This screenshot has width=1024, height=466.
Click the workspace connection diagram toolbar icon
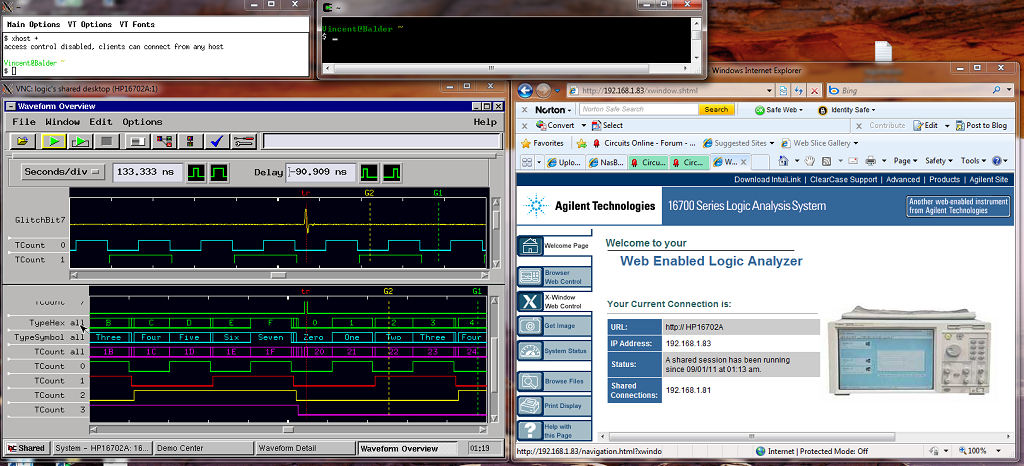pyautogui.click(x=163, y=141)
